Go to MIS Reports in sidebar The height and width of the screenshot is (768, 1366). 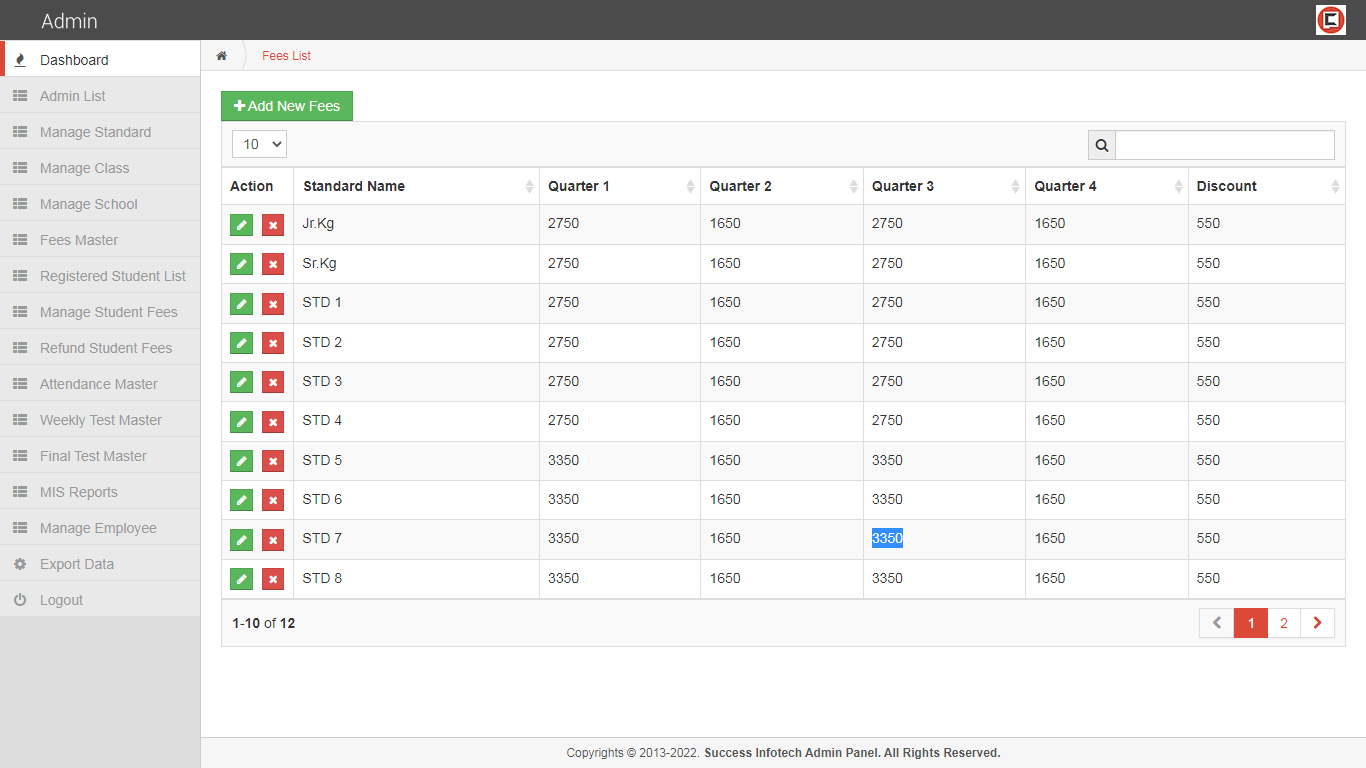pyautogui.click(x=78, y=492)
